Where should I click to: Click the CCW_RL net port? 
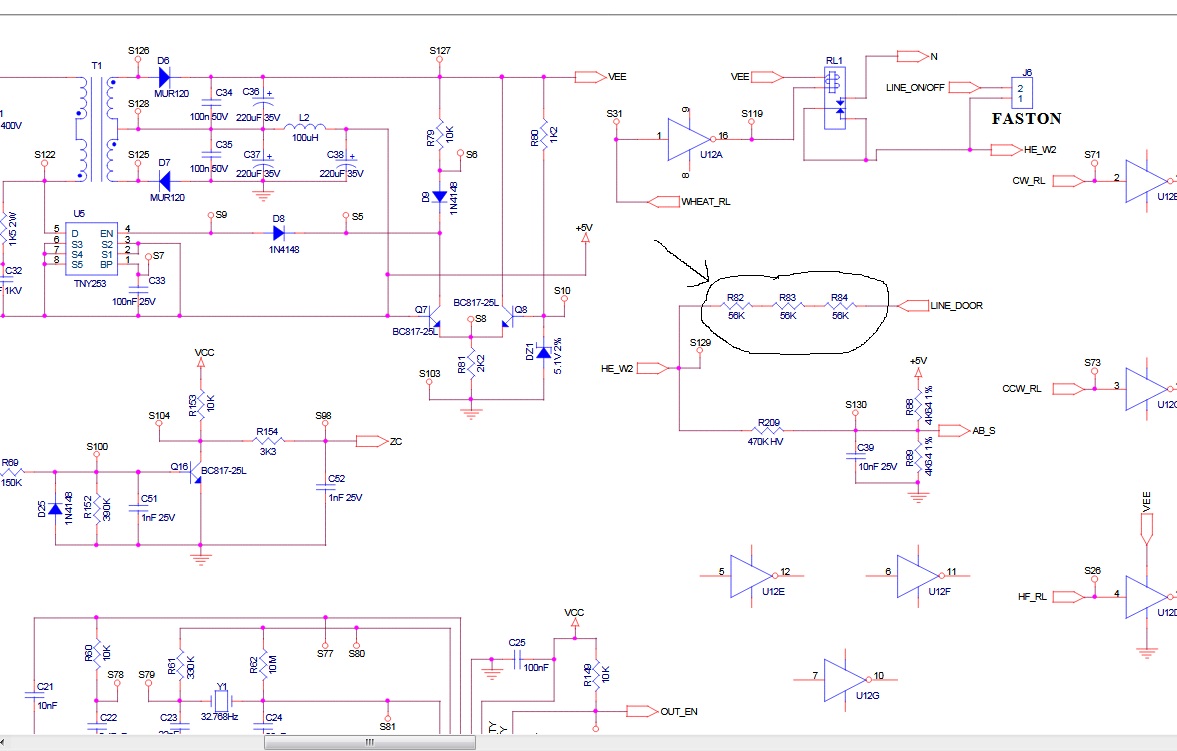1068,388
